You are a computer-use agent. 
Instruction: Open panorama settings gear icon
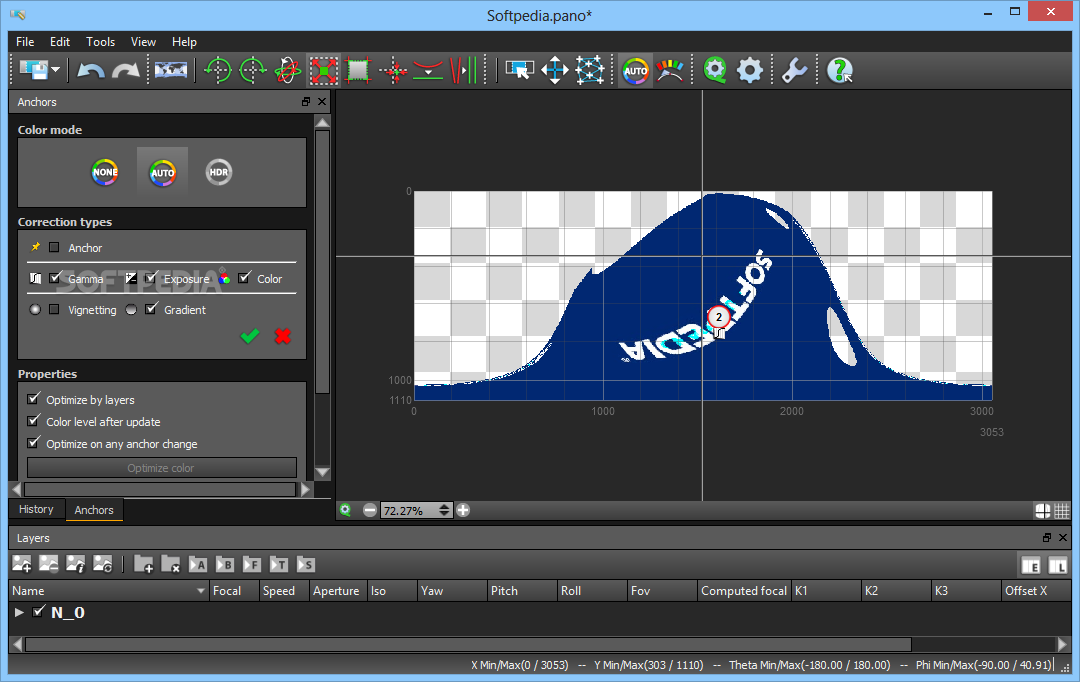pos(749,70)
